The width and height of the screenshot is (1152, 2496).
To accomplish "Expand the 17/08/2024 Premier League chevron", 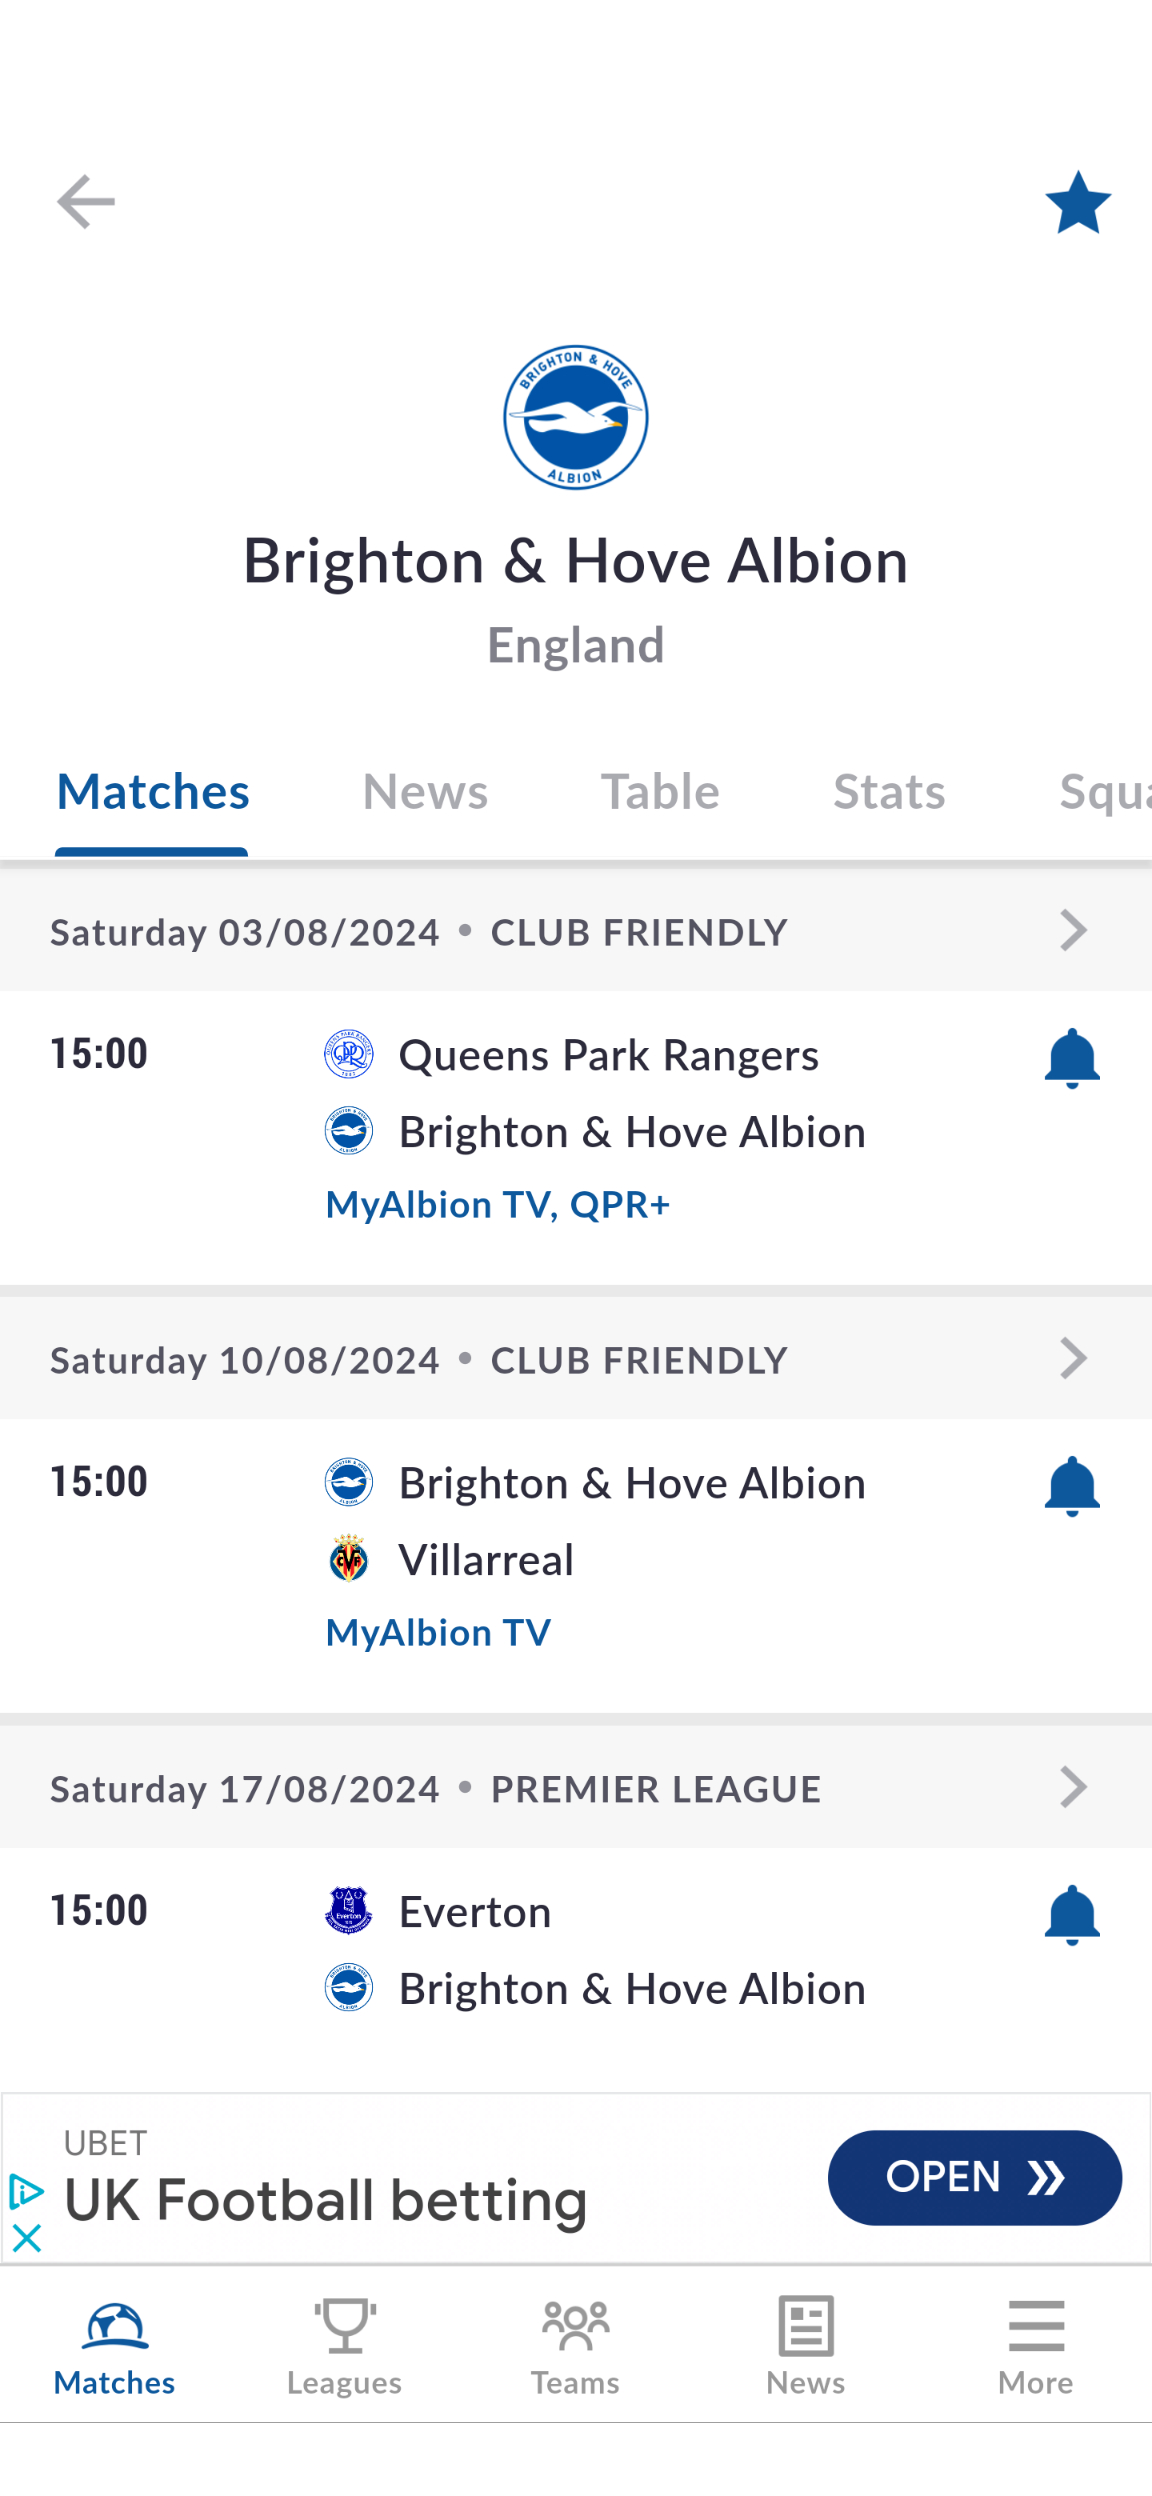I will point(1073,1787).
